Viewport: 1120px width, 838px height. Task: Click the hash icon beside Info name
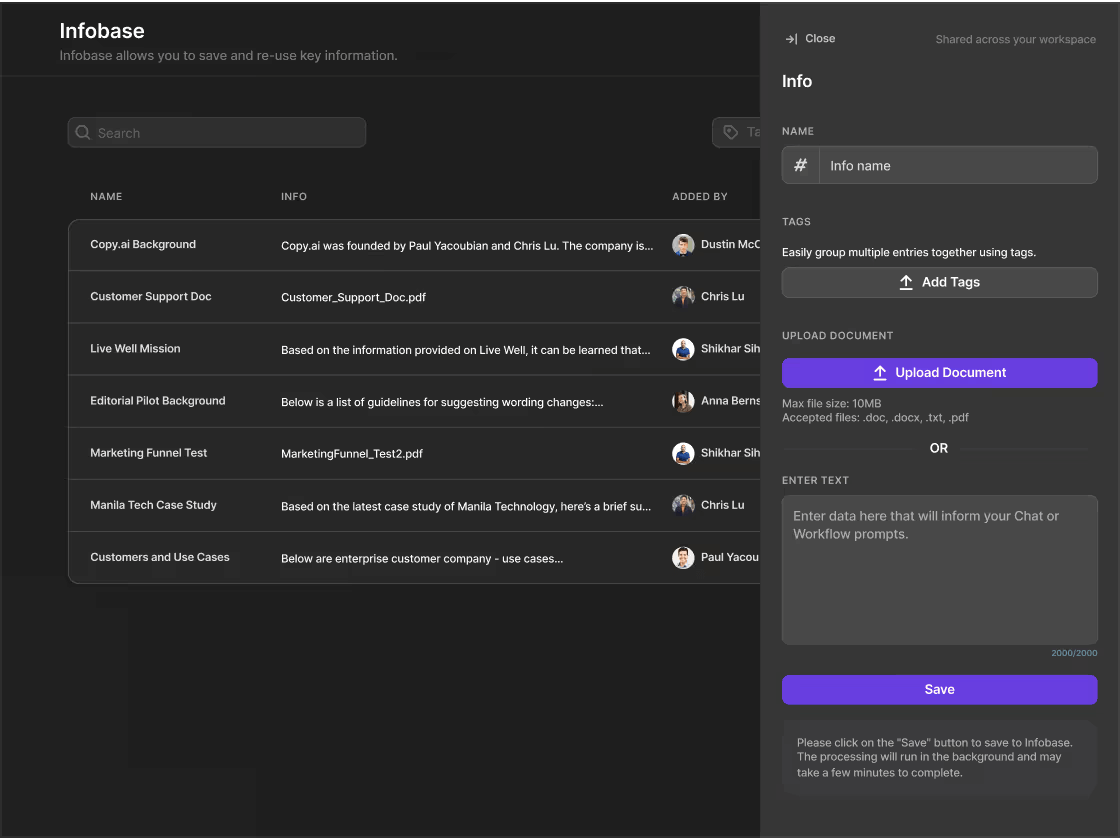(800, 165)
